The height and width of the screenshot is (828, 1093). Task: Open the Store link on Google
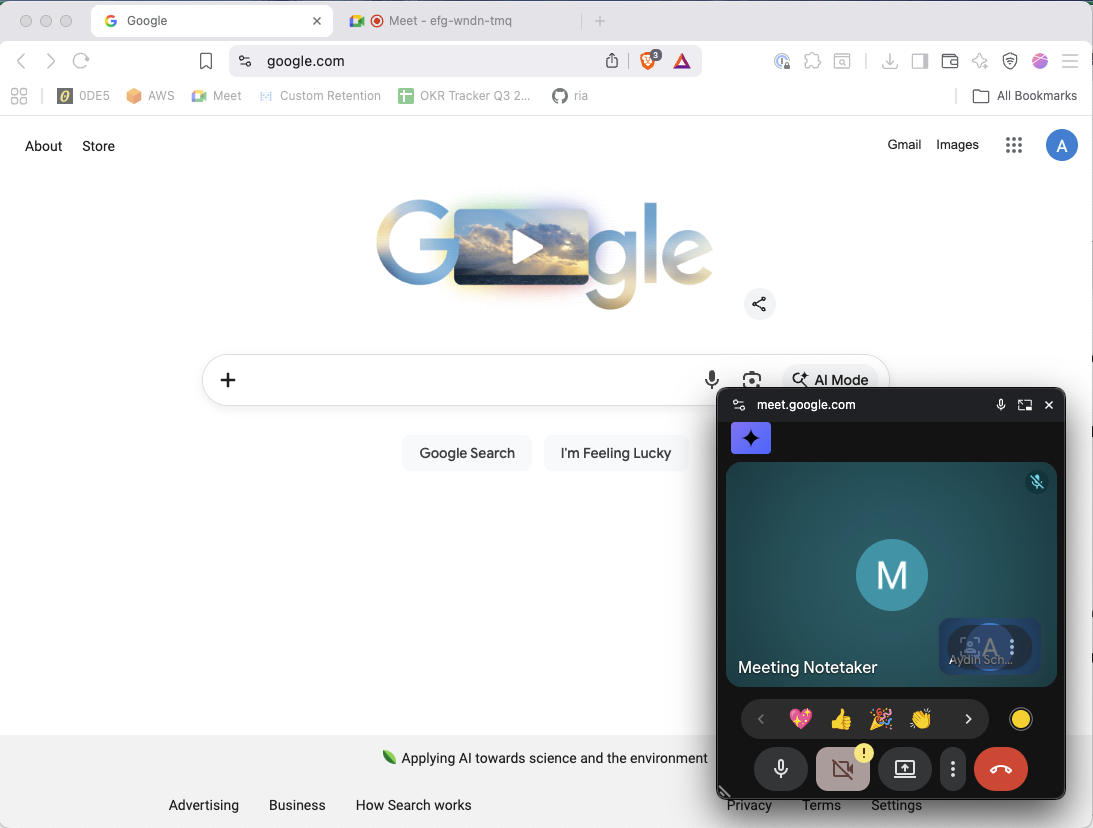pyautogui.click(x=98, y=146)
